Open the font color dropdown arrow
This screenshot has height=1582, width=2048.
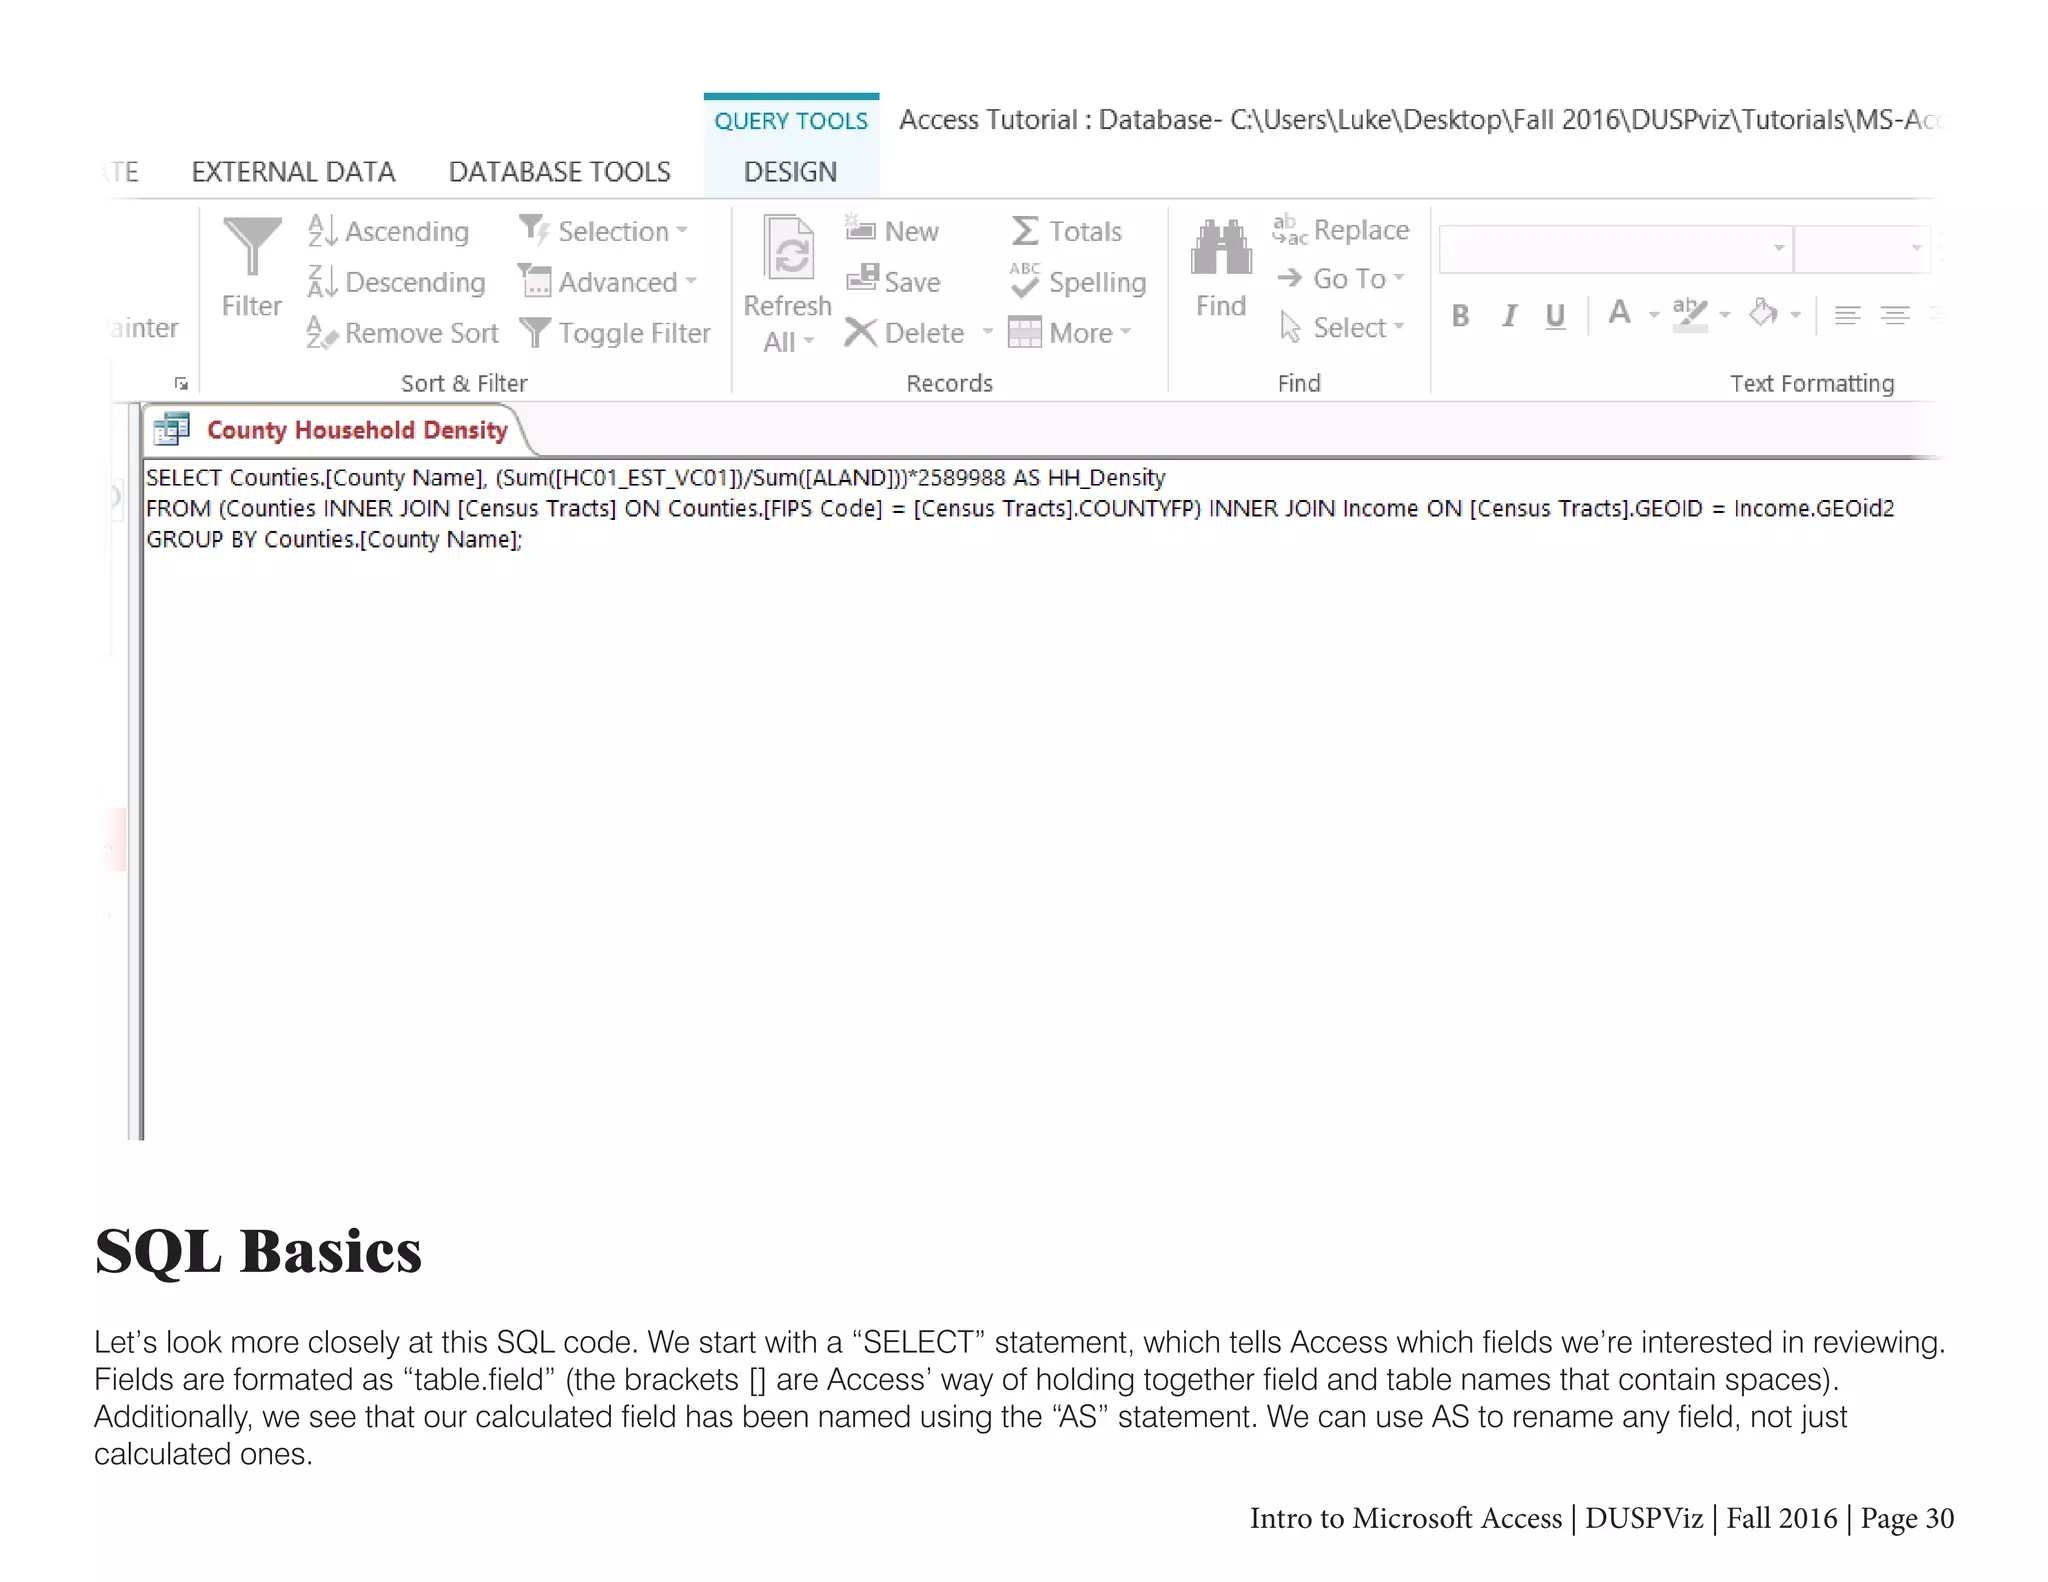(1654, 315)
